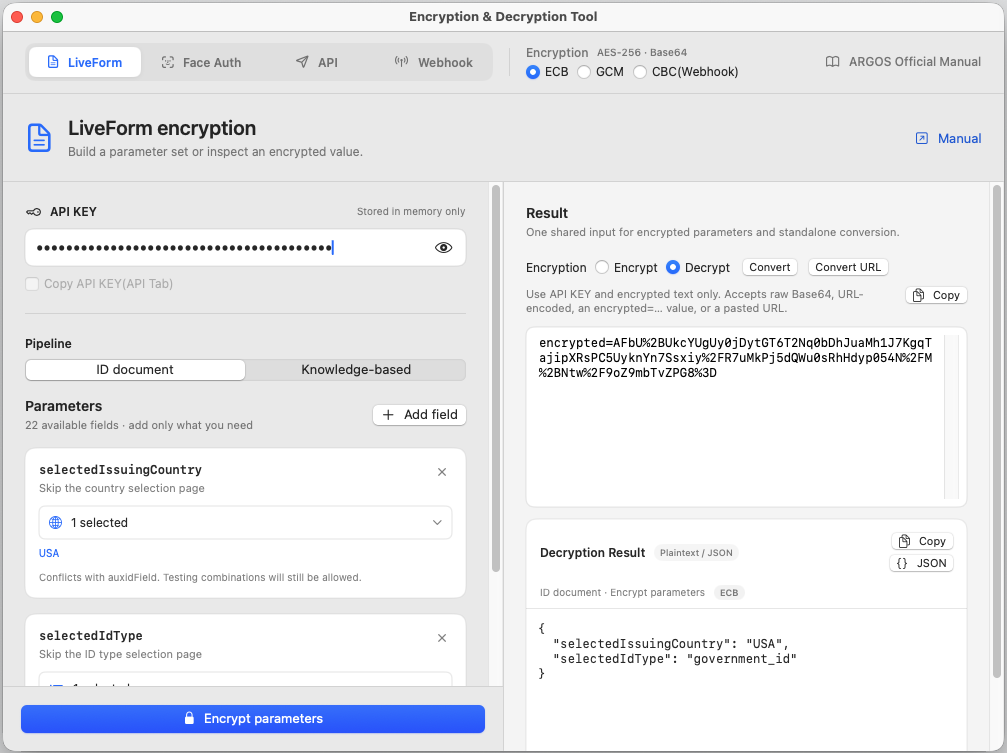
Task: Click the plus icon on Add field
Action: coord(388,415)
